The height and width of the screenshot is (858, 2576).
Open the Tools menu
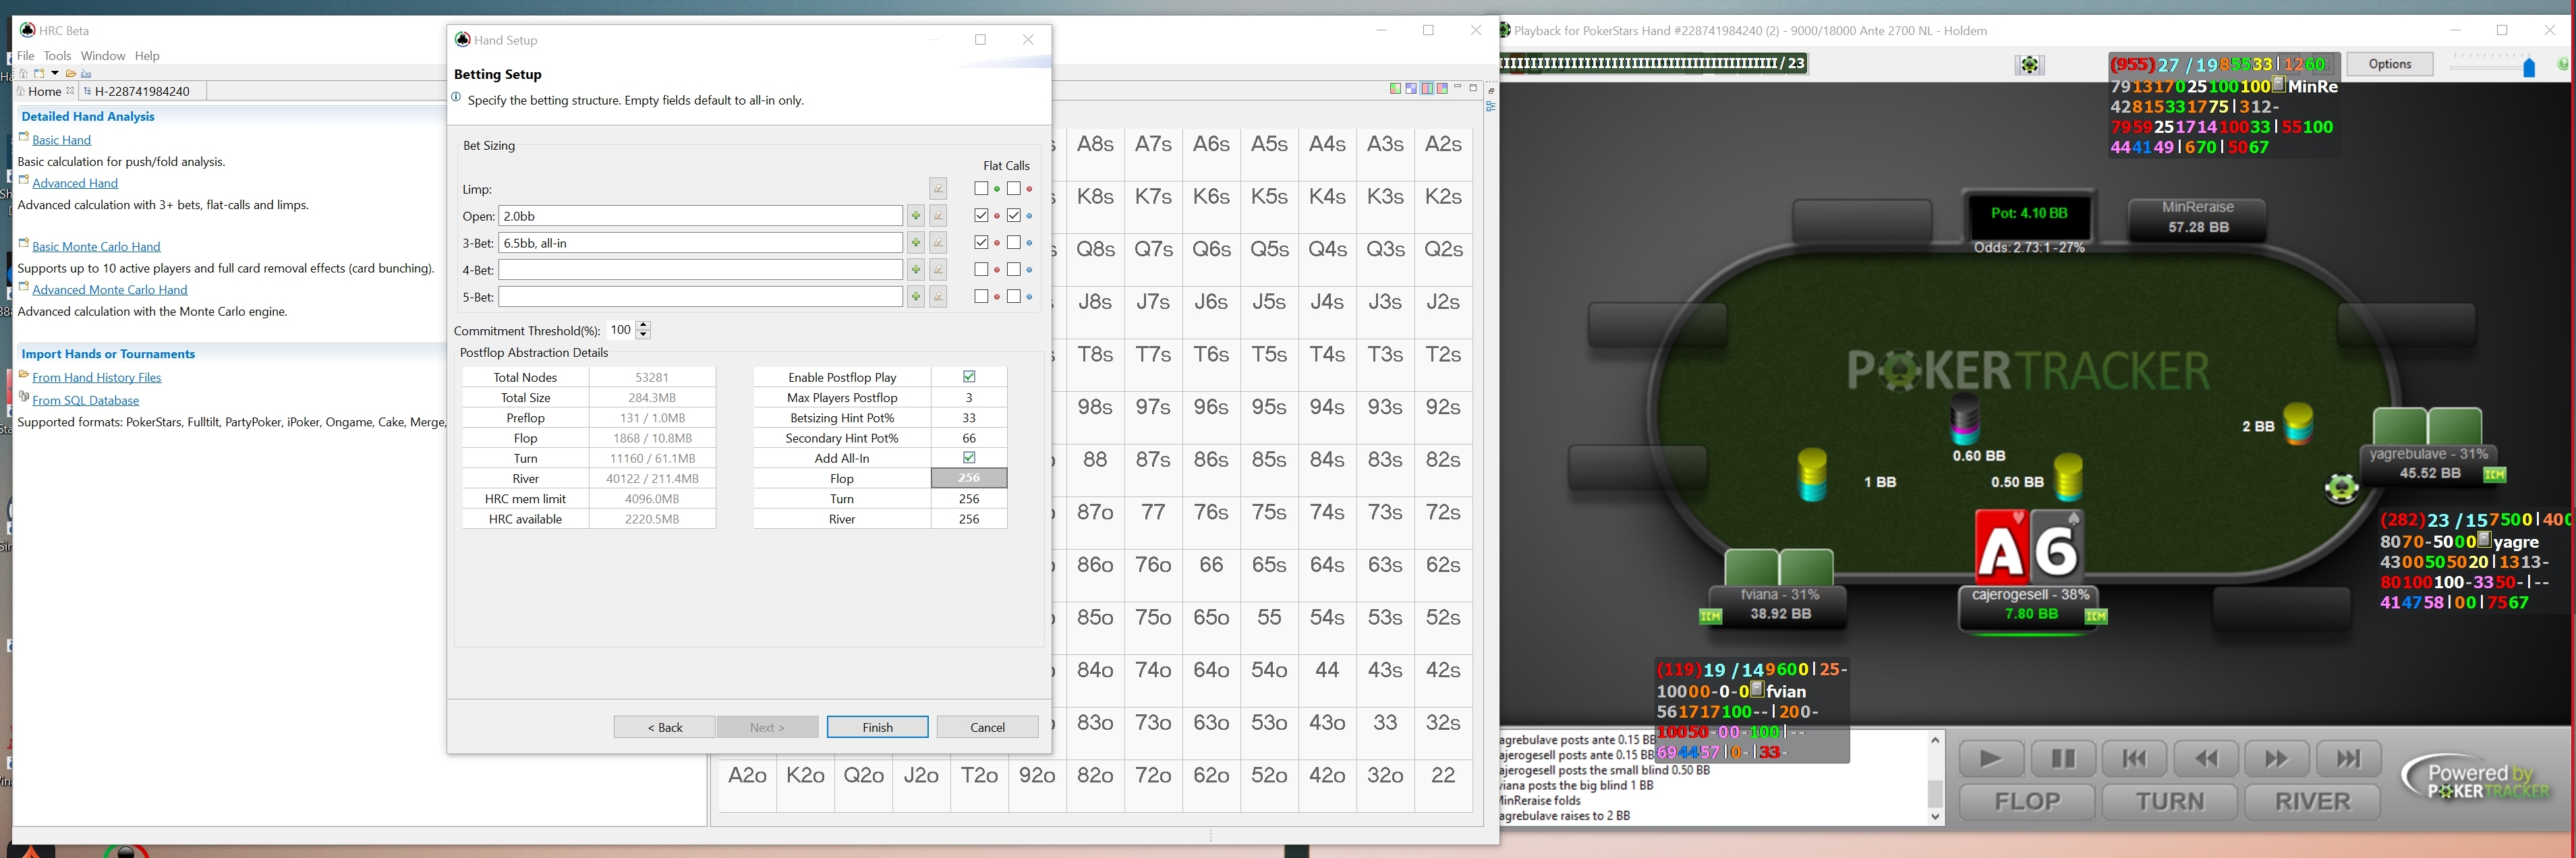pyautogui.click(x=57, y=56)
